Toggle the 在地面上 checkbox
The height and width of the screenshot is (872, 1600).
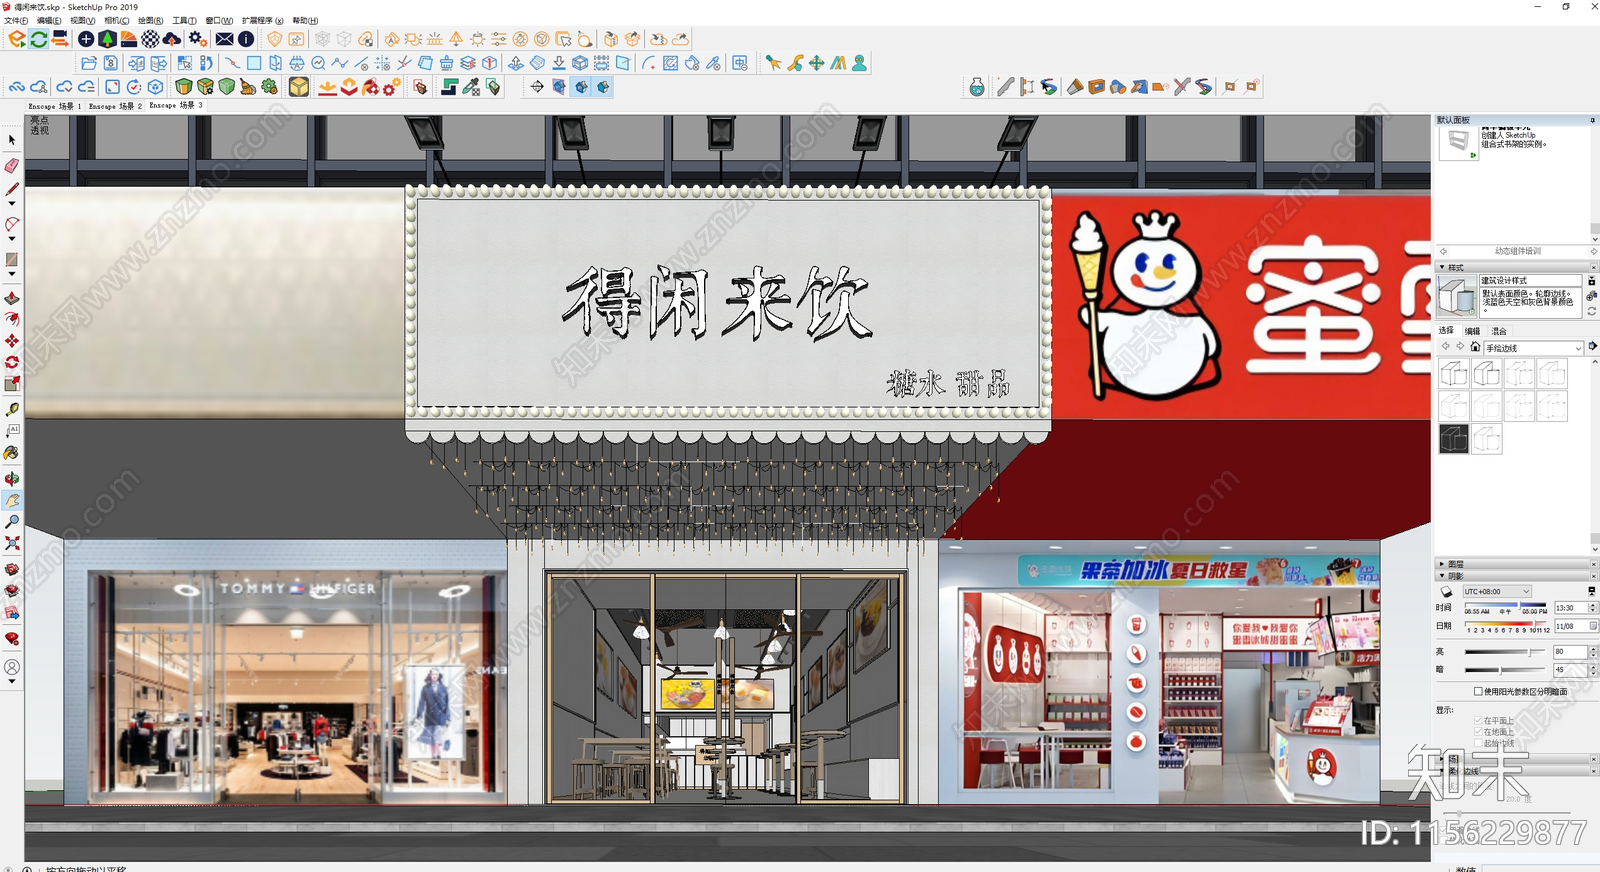point(1478,732)
